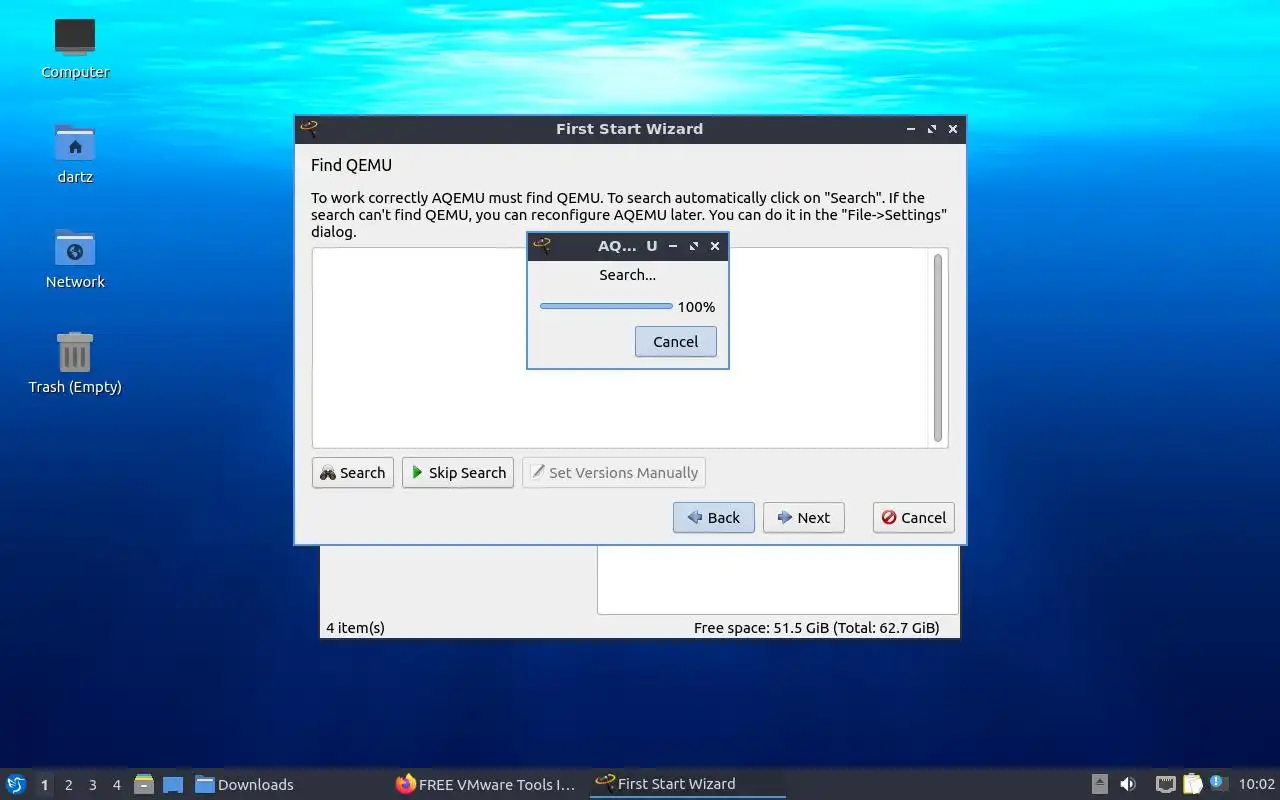Click the Skip Search button
The image size is (1280, 800).
[x=458, y=473]
